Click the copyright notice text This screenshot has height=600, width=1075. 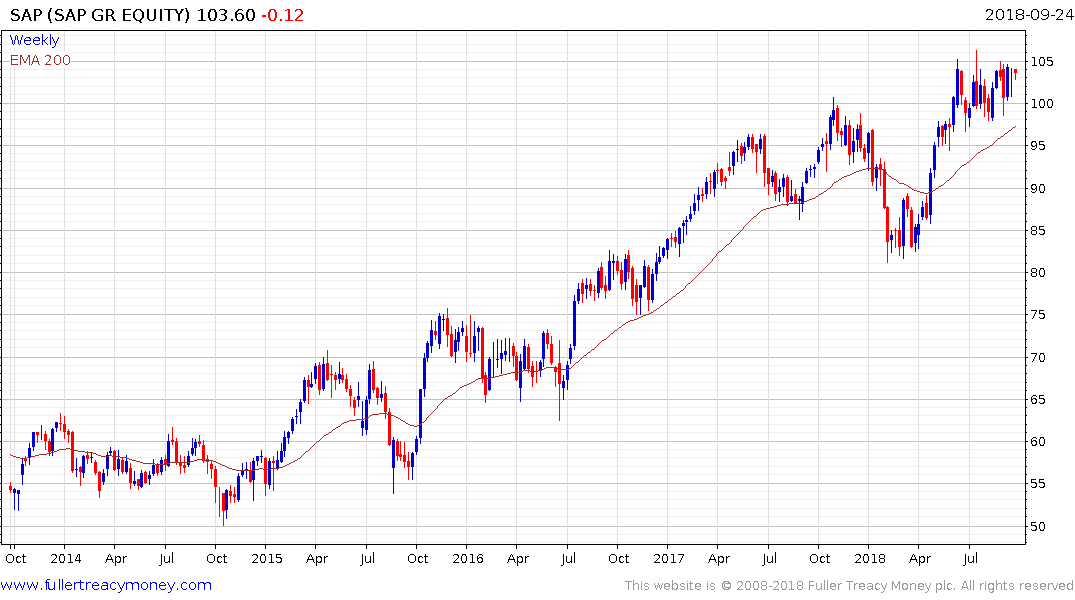[849, 586]
